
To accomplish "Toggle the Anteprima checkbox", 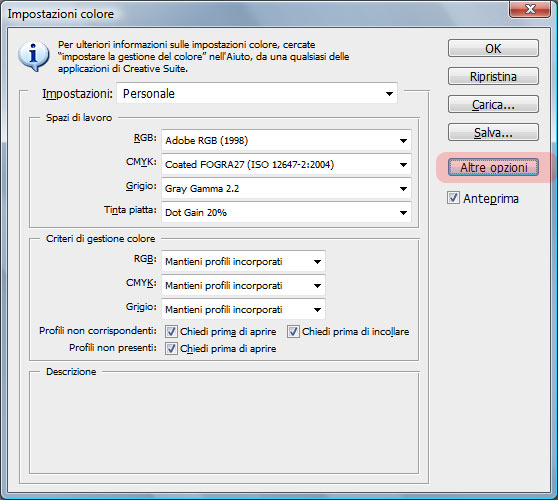I will coord(453,198).
